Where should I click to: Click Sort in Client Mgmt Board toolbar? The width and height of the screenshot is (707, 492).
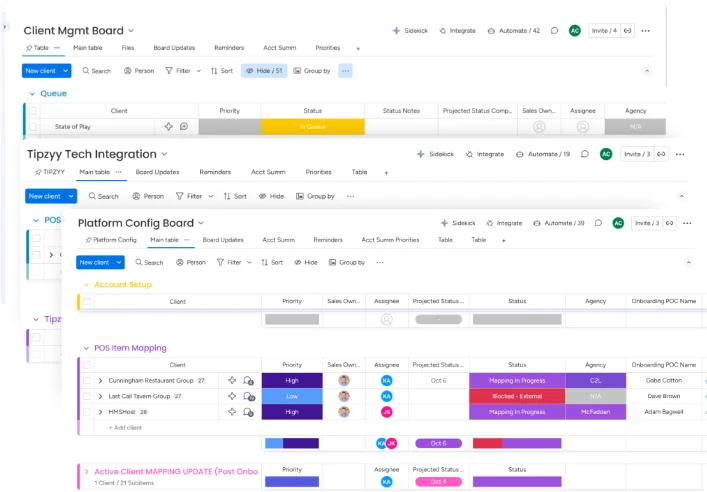[221, 71]
